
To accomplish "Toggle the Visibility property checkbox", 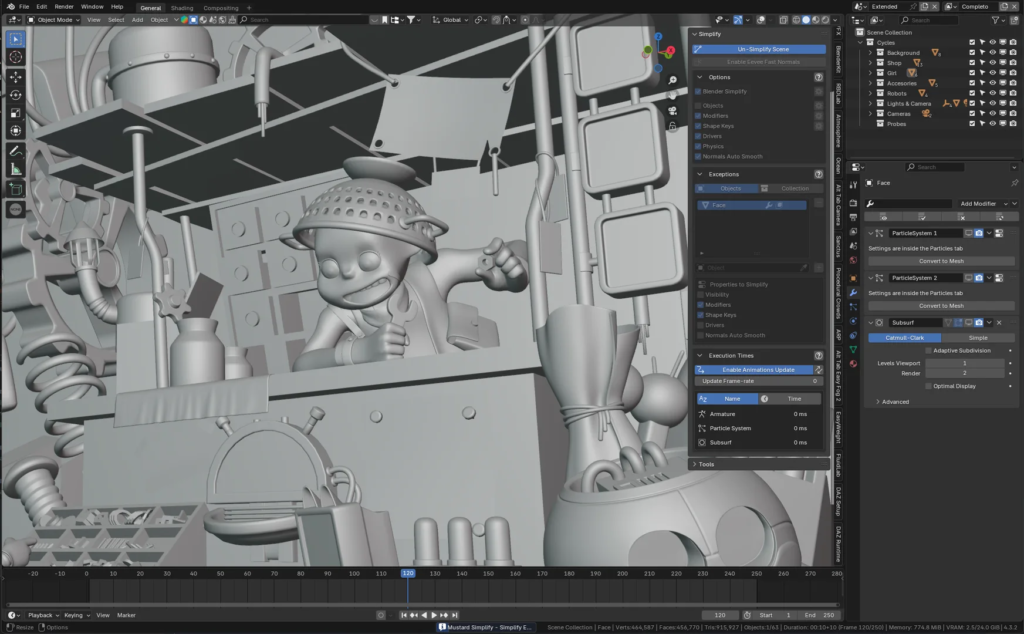I will tap(701, 294).
